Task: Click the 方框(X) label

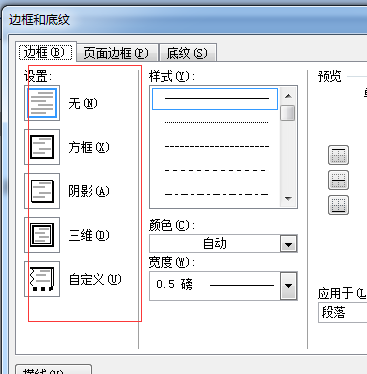Action: [x=89, y=147]
